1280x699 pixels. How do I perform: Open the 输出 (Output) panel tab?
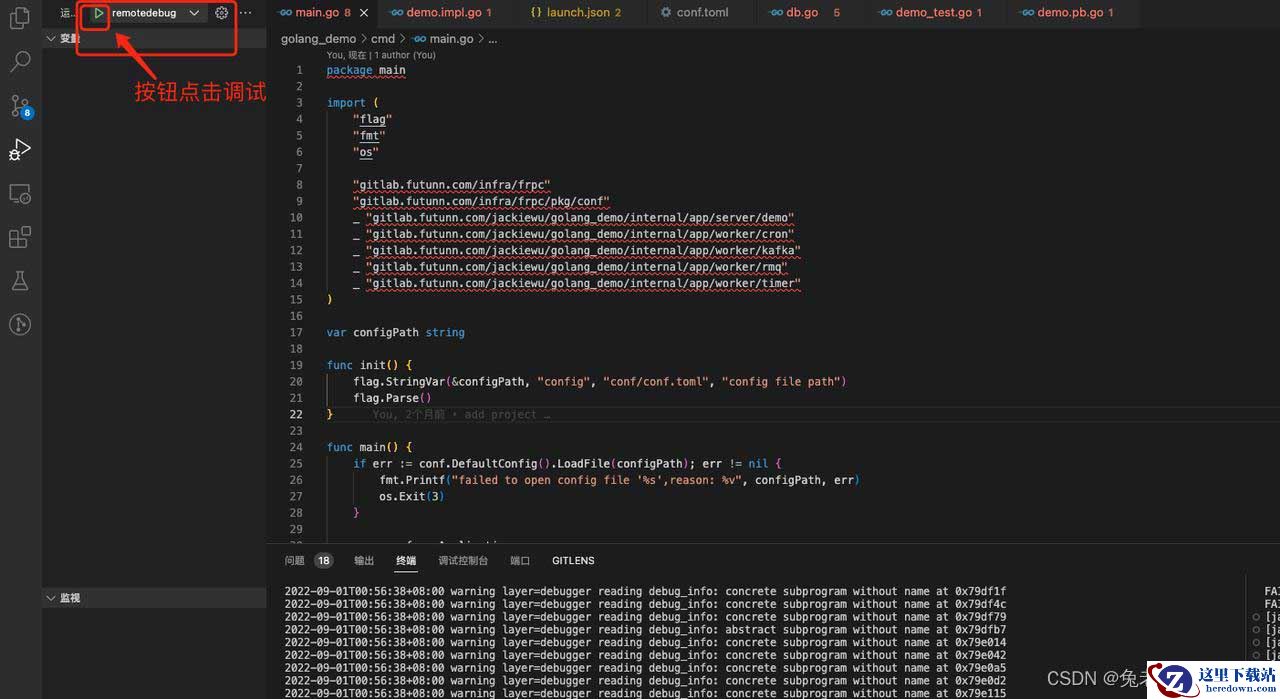coord(364,561)
